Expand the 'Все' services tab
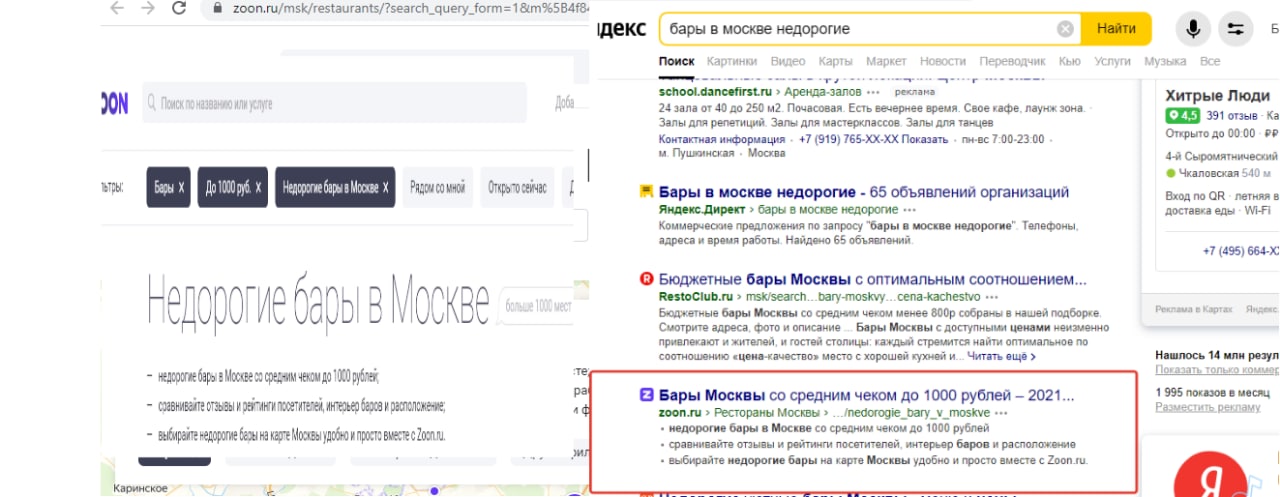The image size is (1280, 497). point(1210,61)
